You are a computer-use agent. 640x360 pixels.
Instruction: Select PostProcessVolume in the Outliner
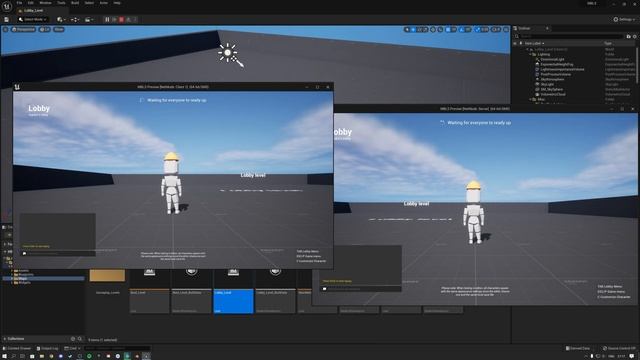(x=556, y=74)
